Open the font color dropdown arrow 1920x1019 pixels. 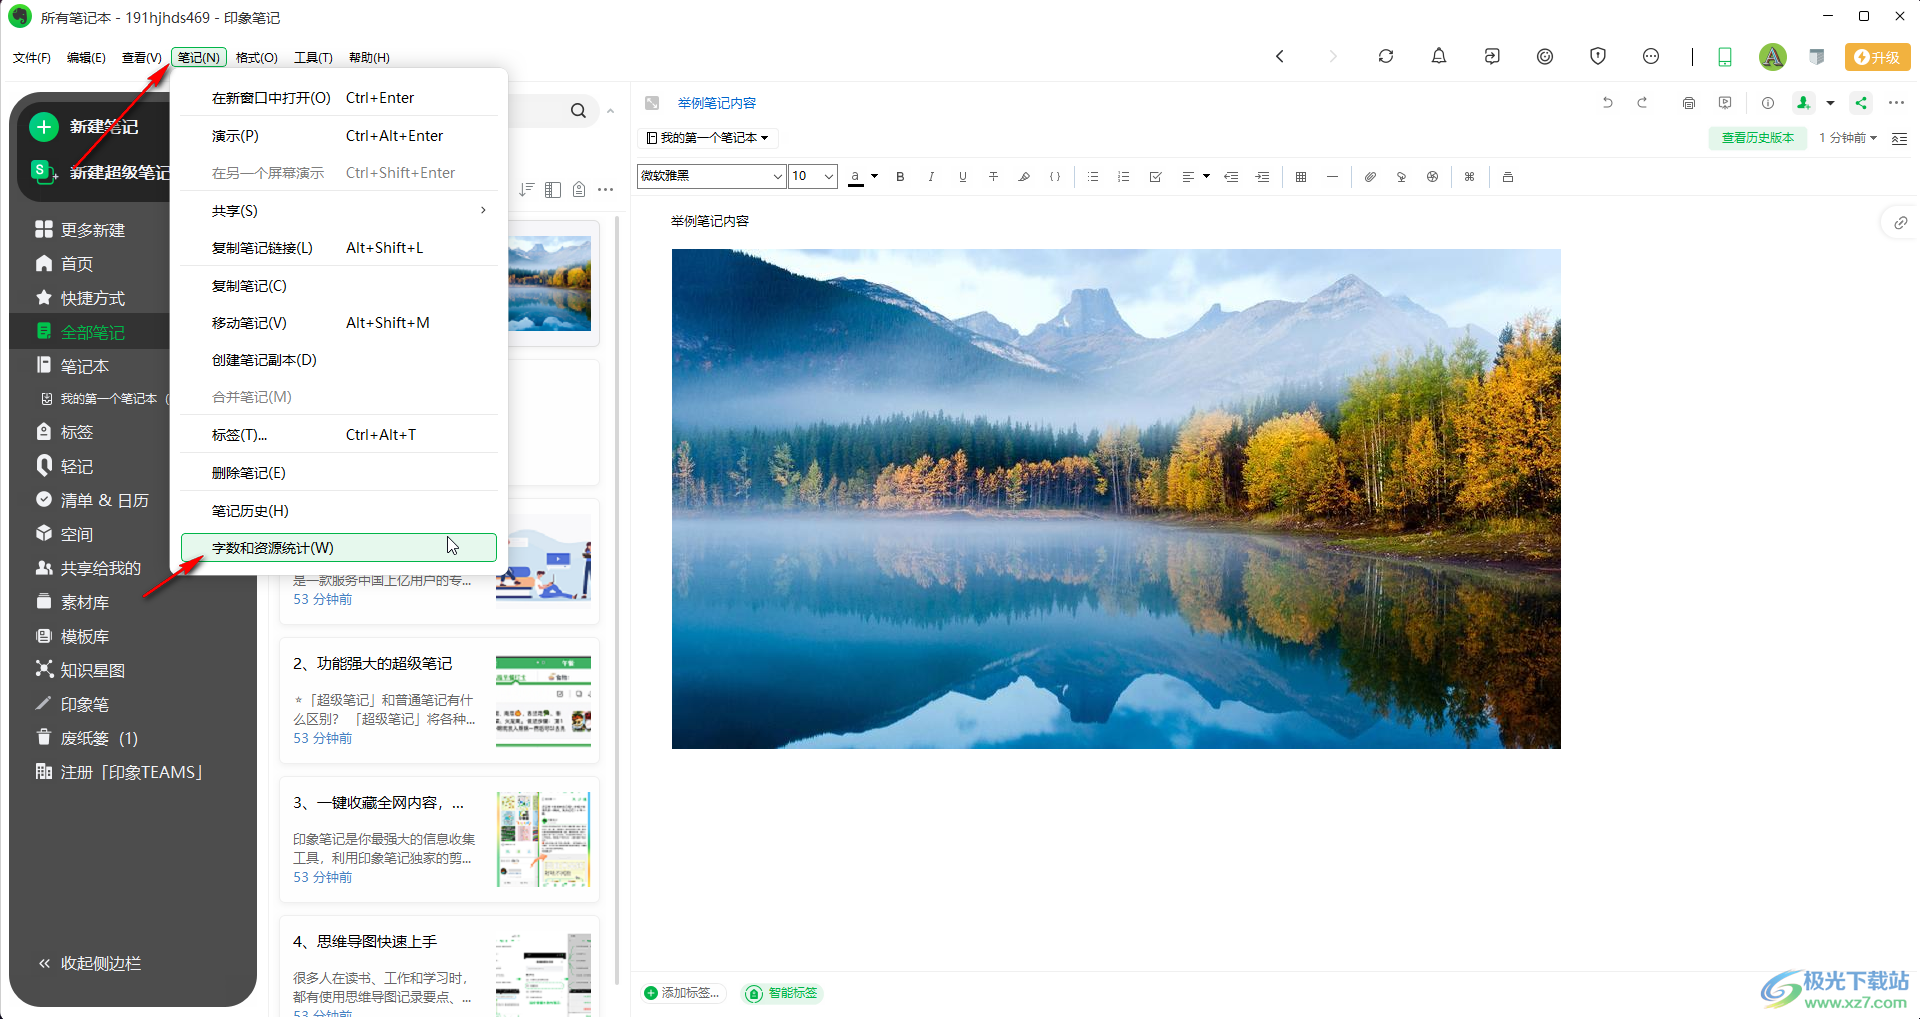(x=874, y=177)
